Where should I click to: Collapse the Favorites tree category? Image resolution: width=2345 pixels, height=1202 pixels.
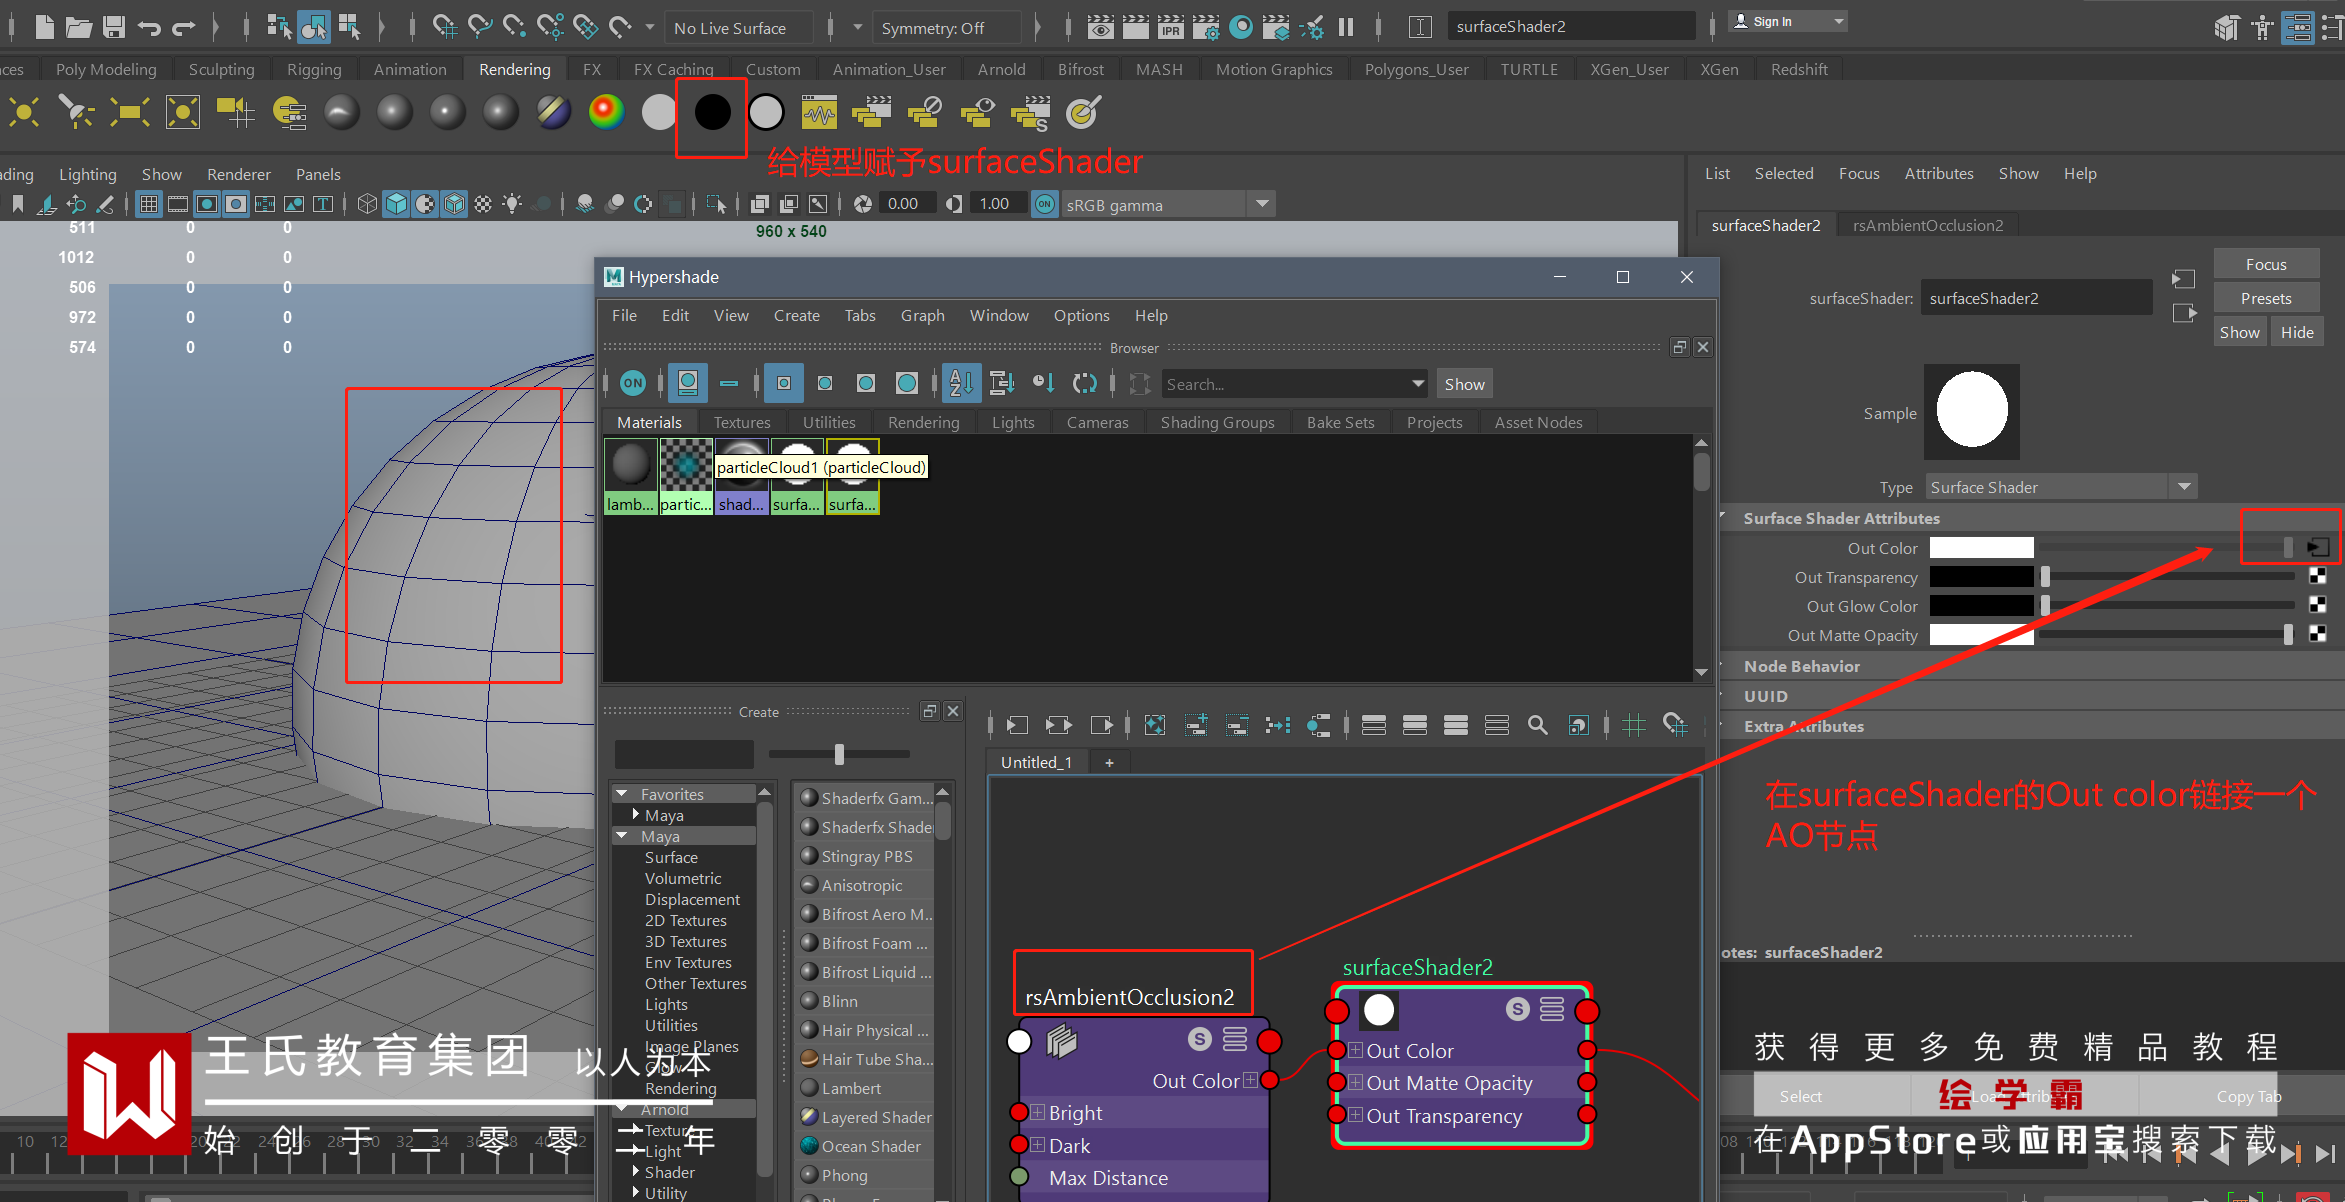622,794
